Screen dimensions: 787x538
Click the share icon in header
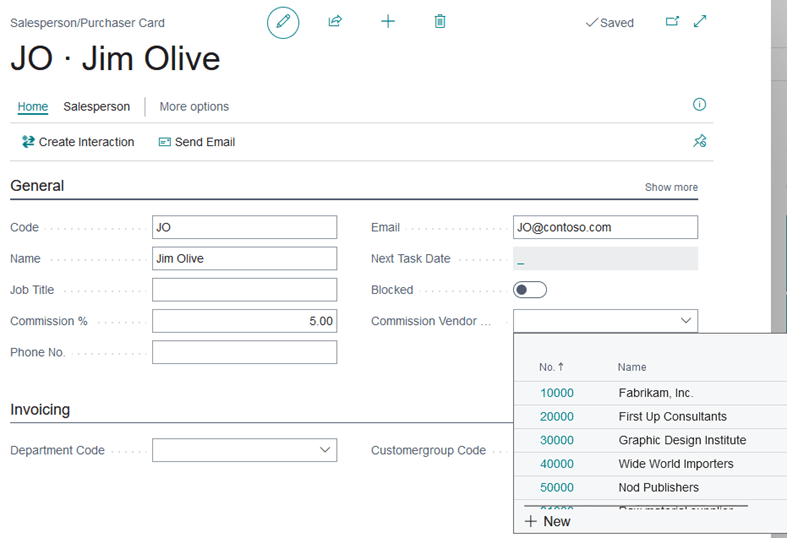pos(335,21)
